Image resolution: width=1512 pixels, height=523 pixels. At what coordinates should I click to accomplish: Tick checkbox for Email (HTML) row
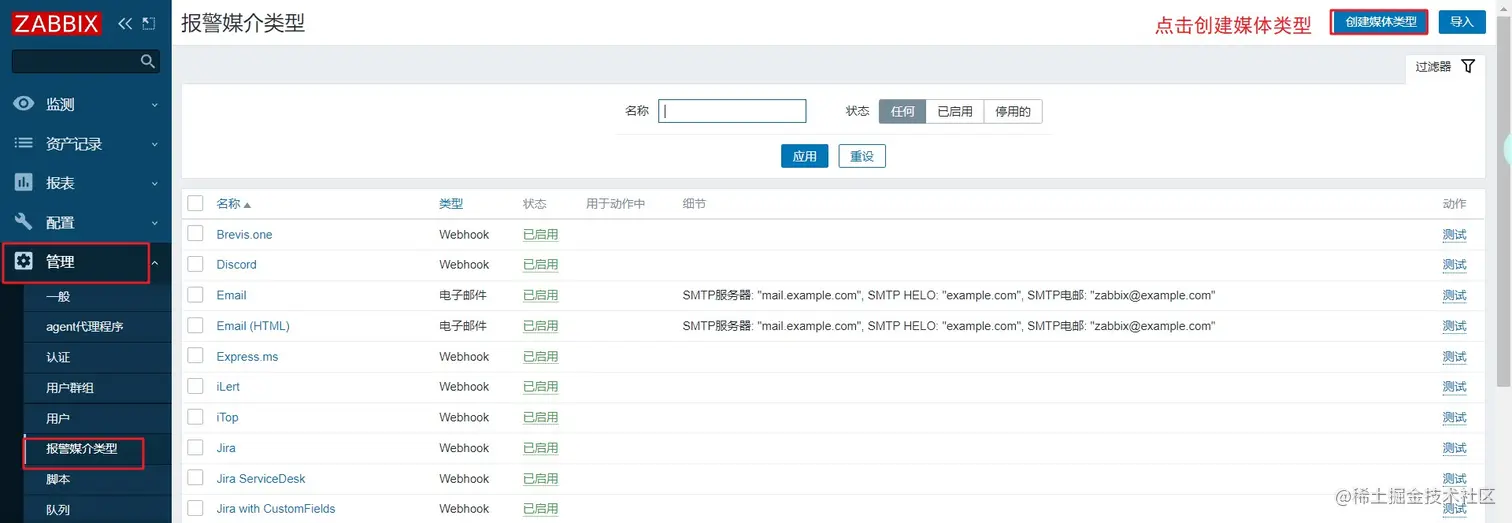pyautogui.click(x=195, y=326)
